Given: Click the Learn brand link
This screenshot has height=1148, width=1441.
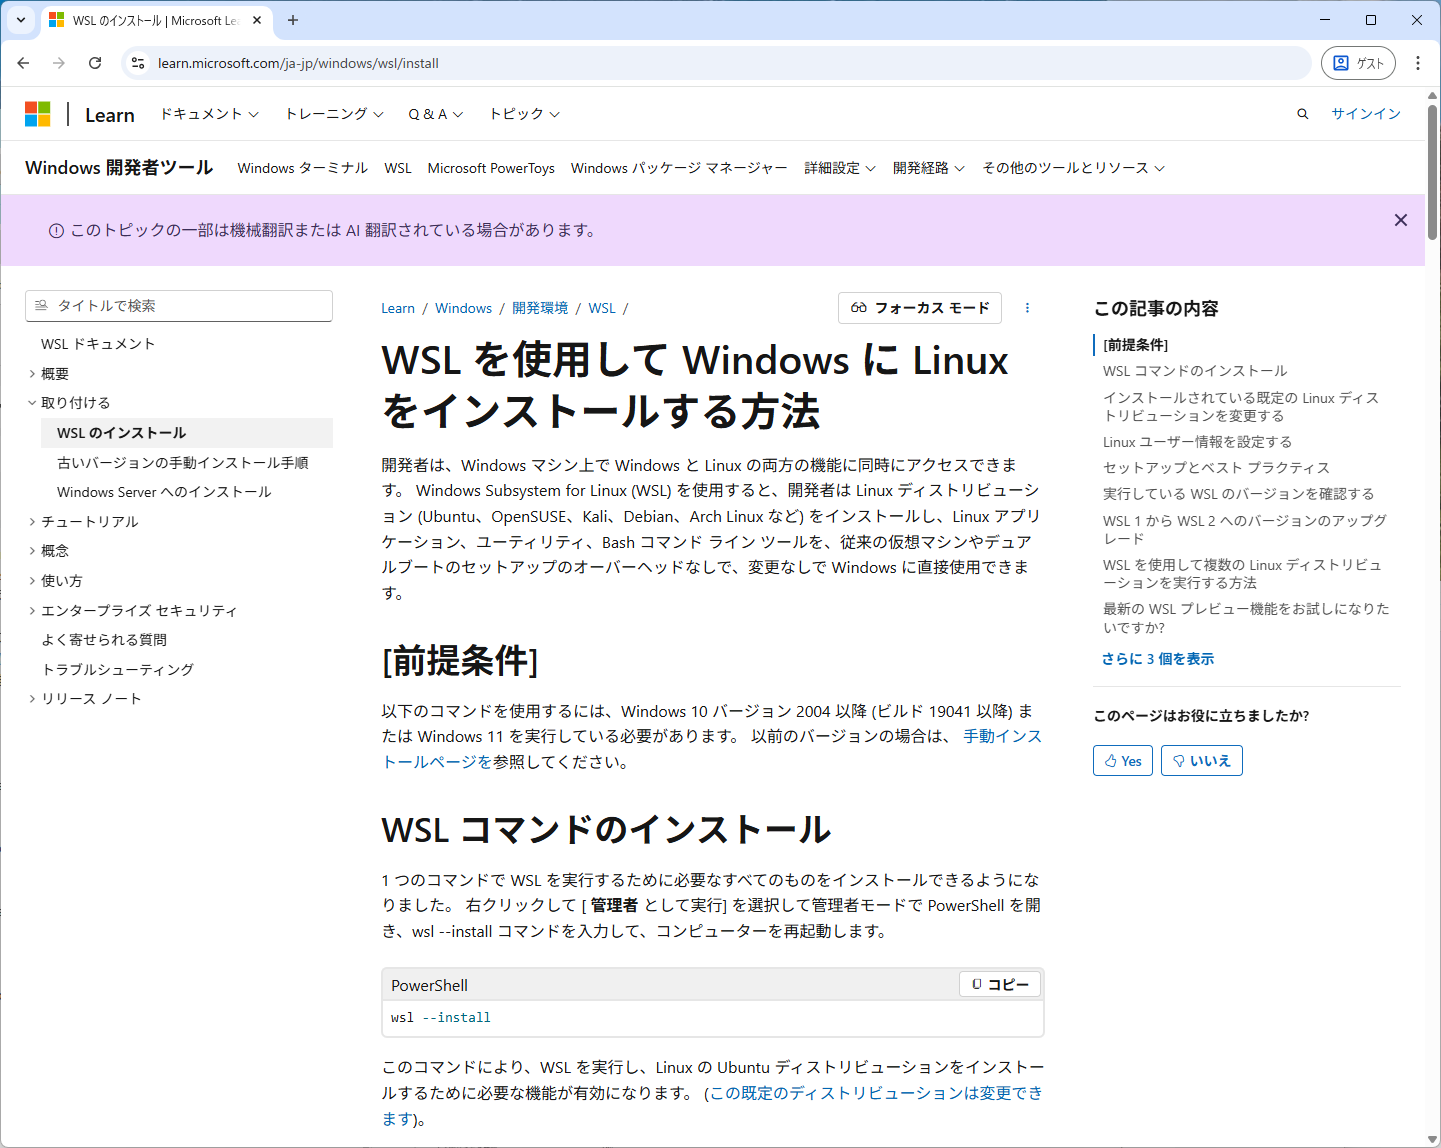Looking at the screenshot, I should (110, 115).
